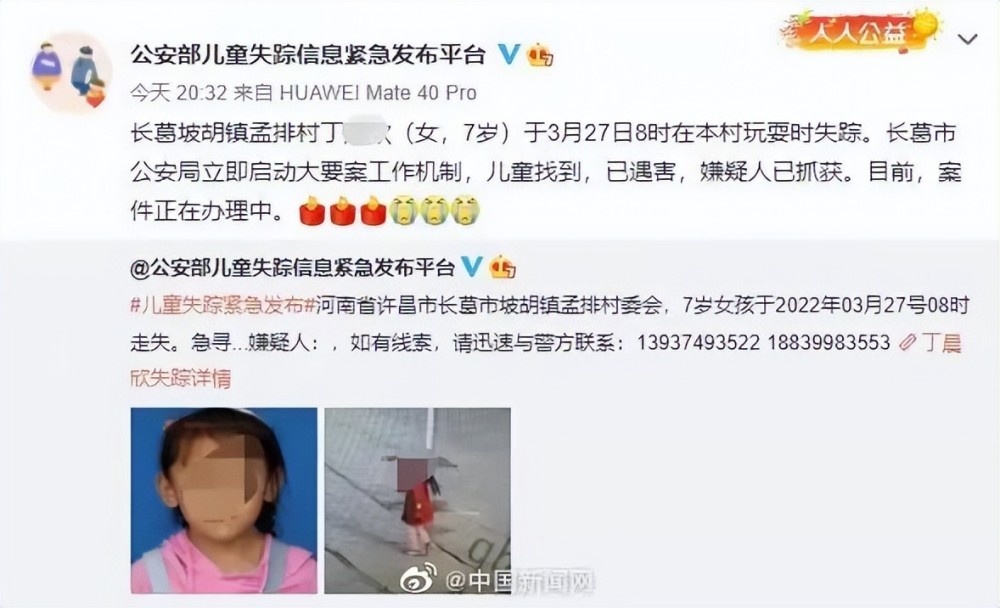Click the thumbs-up badge in the reposted post

coord(503,267)
